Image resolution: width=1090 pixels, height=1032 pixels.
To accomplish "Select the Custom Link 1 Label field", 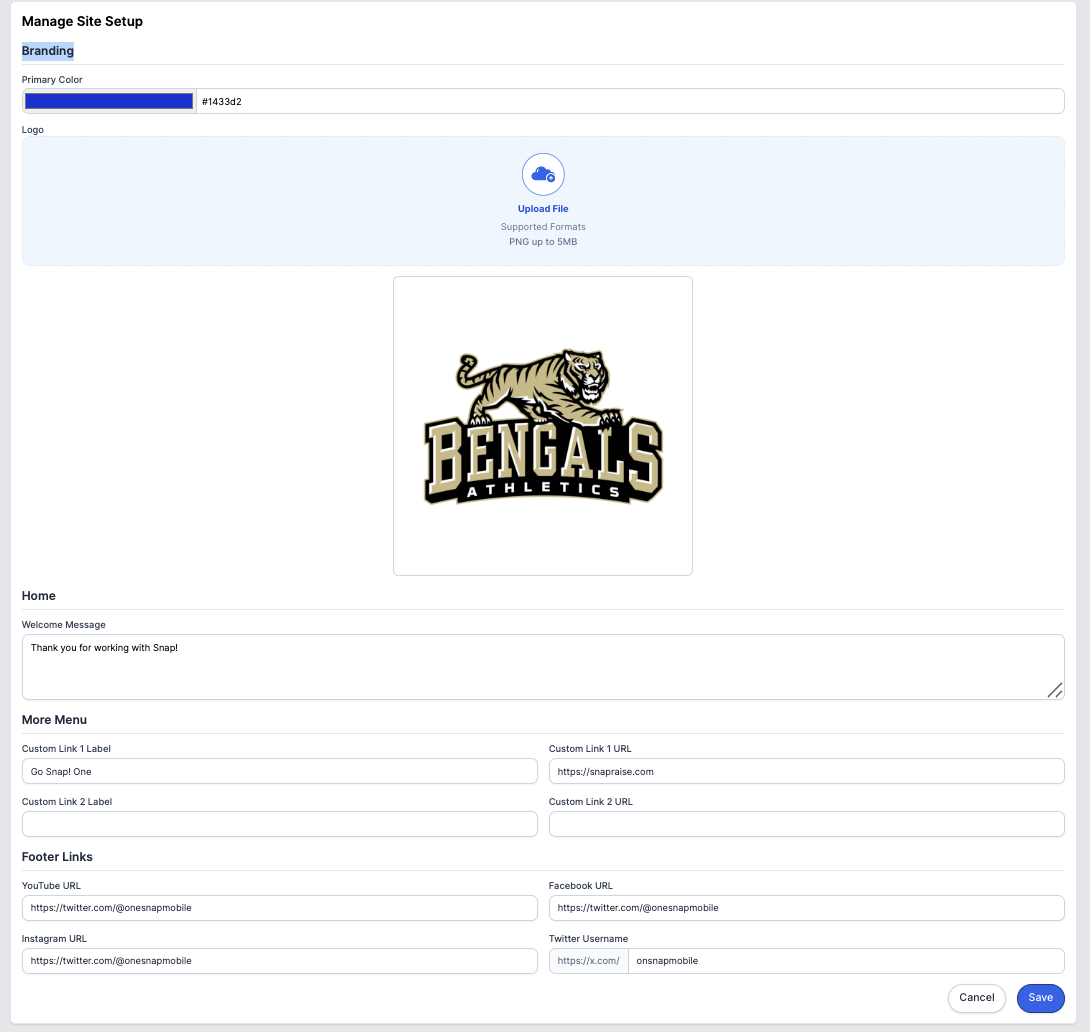I will 280,771.
